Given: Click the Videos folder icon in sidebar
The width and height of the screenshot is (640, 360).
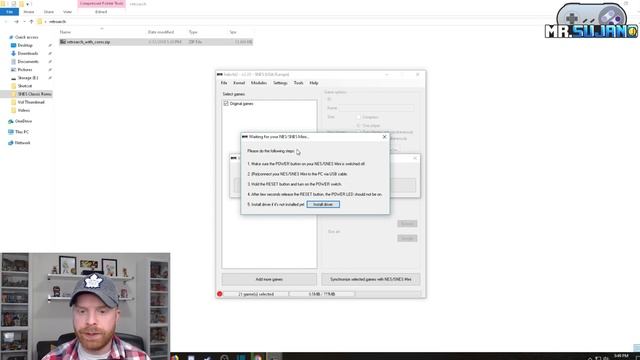Looking at the screenshot, I should coord(13,111).
